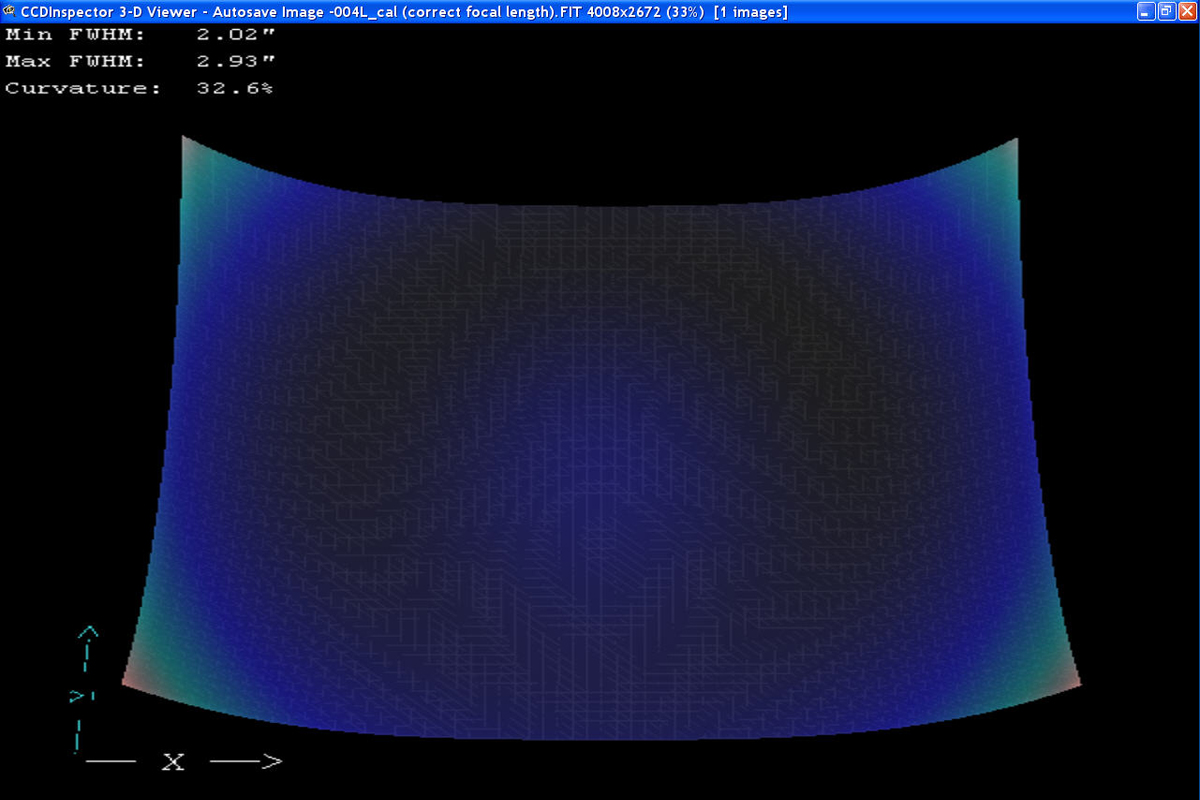Select the Curvature 32.6% reading
Viewport: 1200px width, 800px height.
pos(236,88)
